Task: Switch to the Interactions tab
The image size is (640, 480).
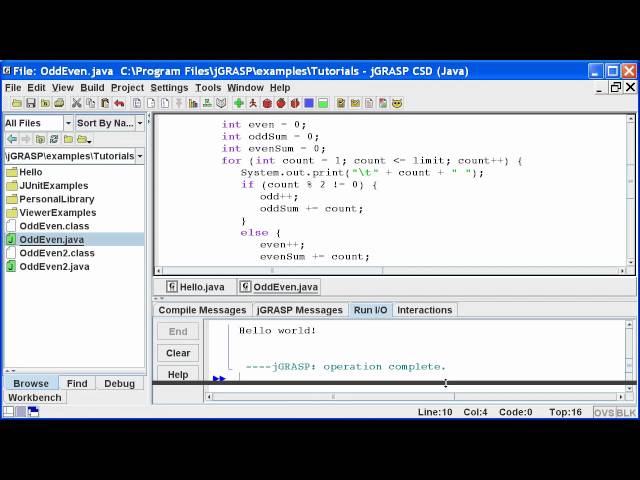Action: point(424,310)
